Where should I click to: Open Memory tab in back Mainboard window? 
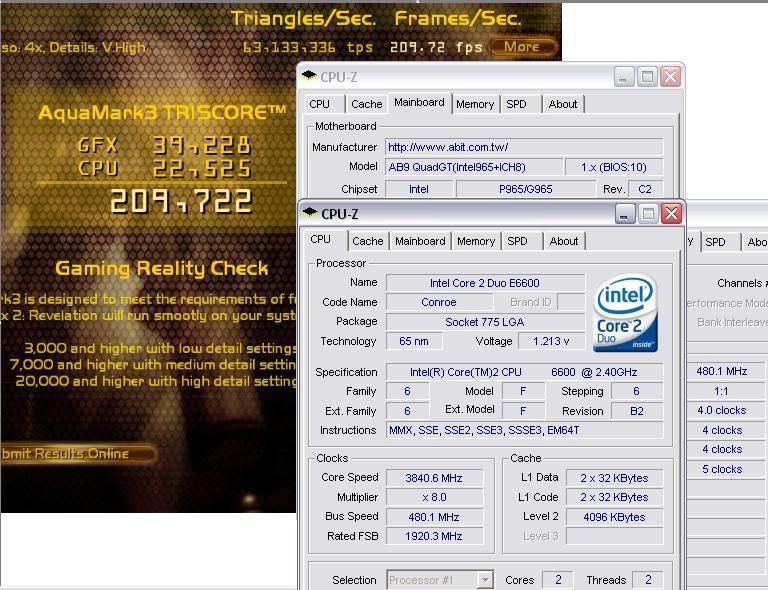coord(475,104)
